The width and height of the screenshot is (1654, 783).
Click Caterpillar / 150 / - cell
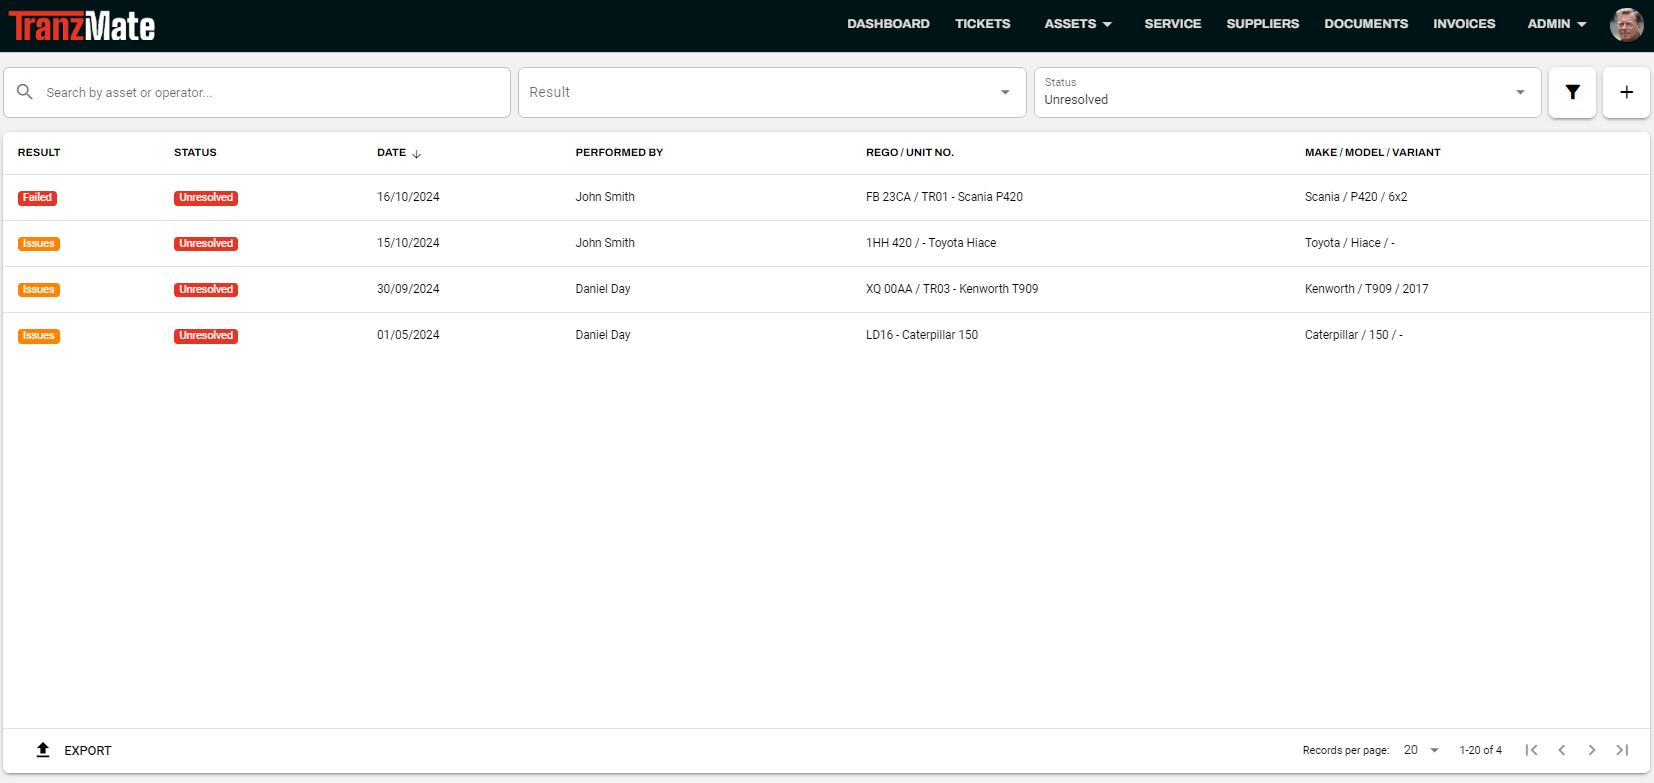(1353, 335)
